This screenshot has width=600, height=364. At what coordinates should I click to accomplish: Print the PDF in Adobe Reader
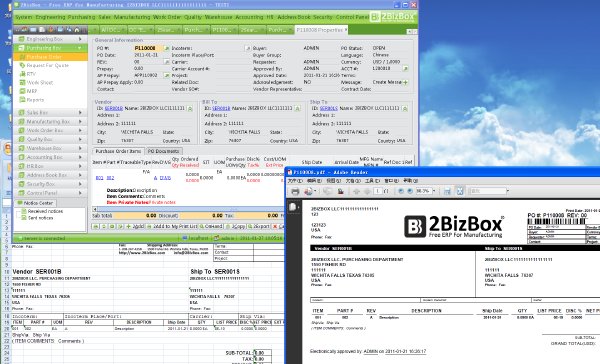click(x=295, y=191)
